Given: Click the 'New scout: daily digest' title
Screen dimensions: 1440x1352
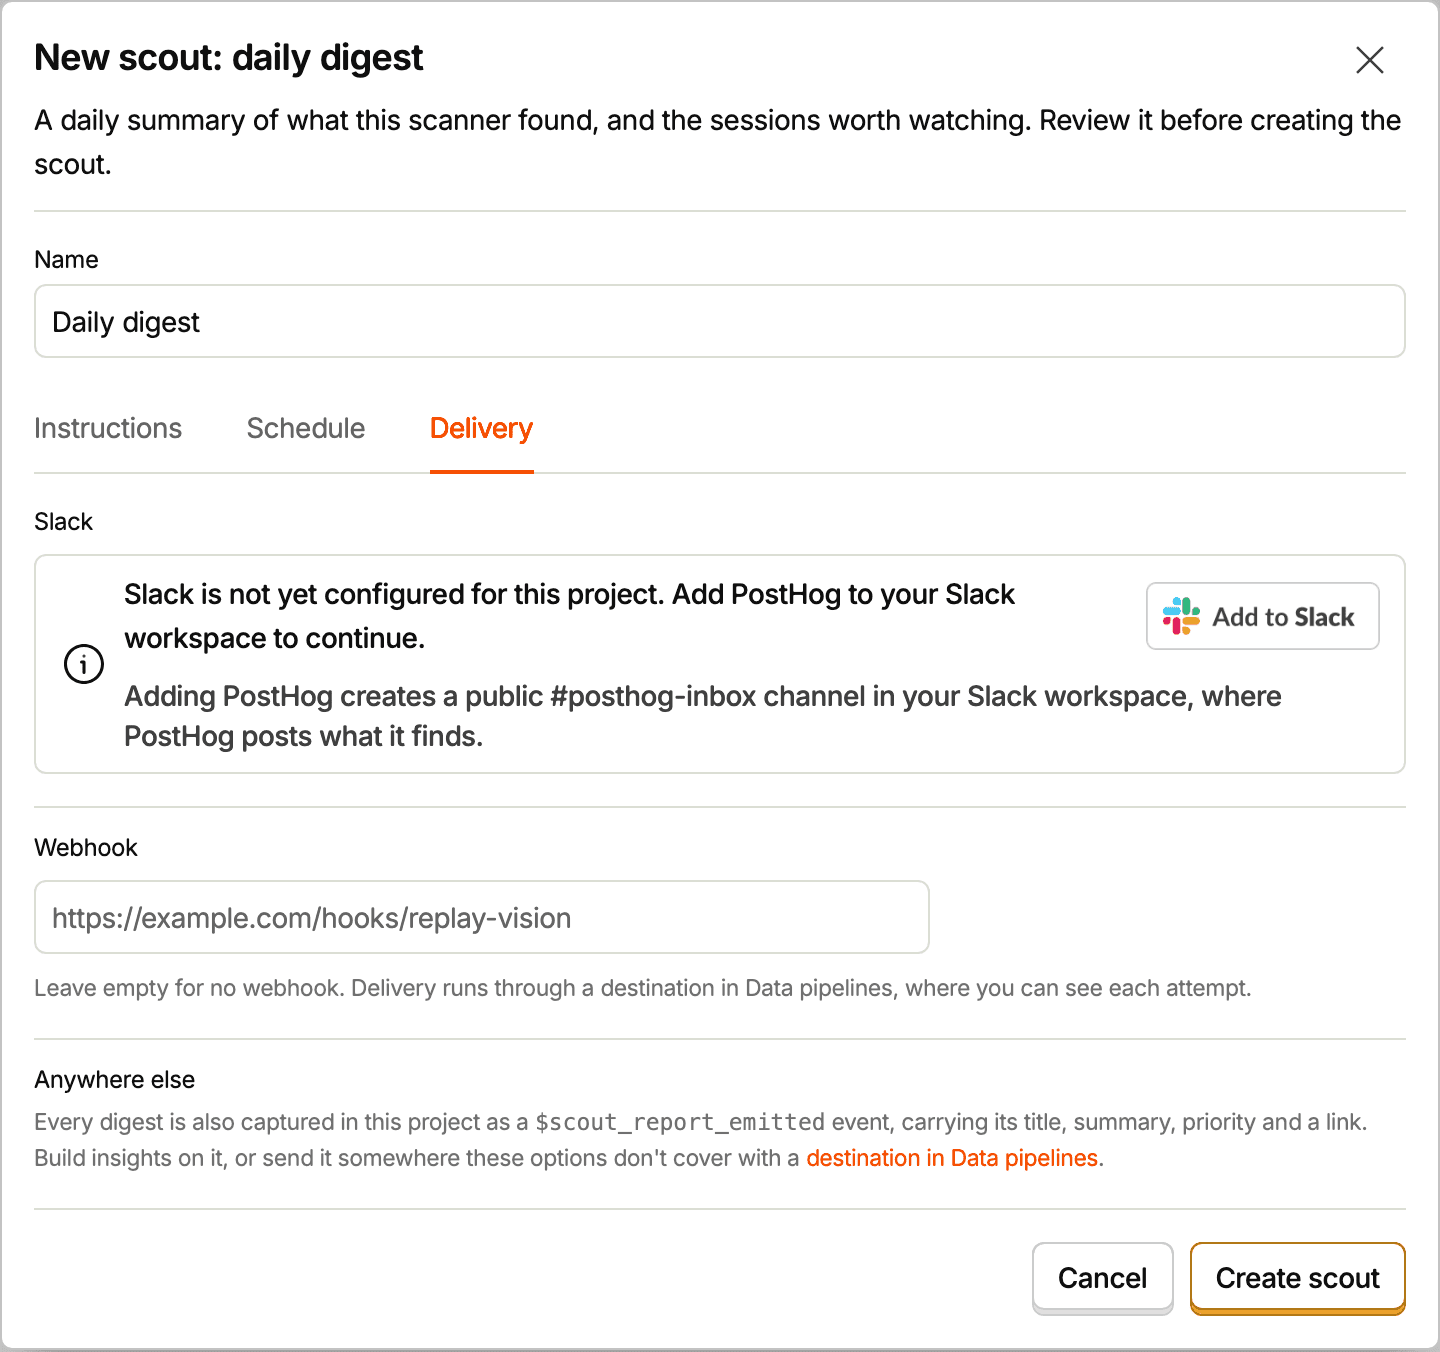Looking at the screenshot, I should coord(229,58).
